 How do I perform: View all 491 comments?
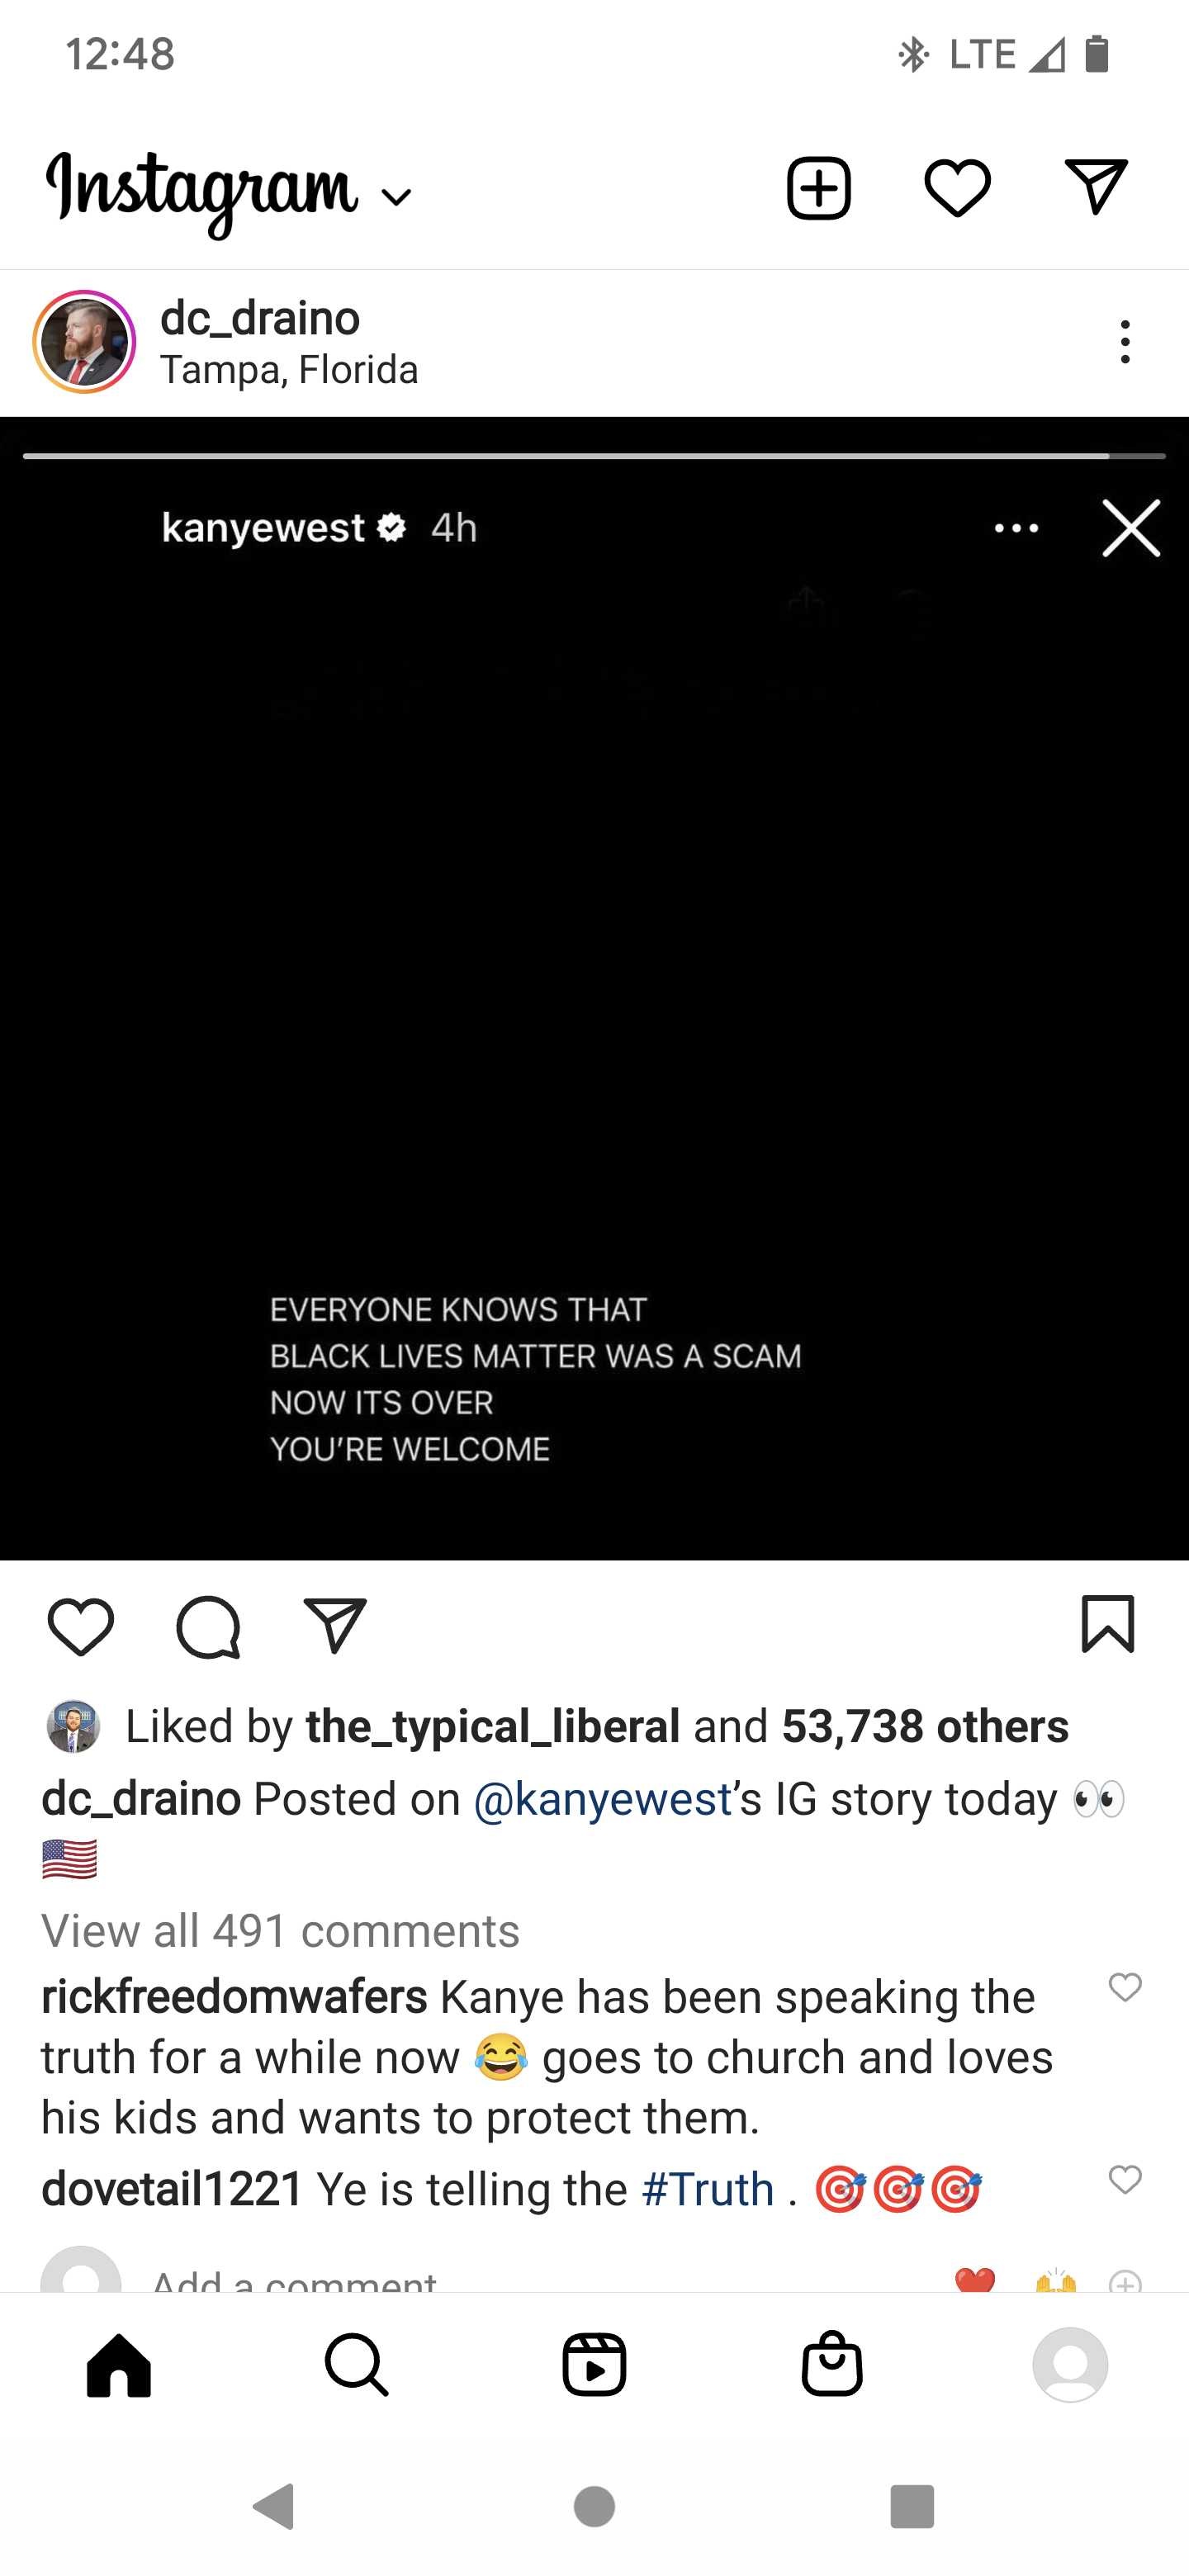click(280, 1931)
